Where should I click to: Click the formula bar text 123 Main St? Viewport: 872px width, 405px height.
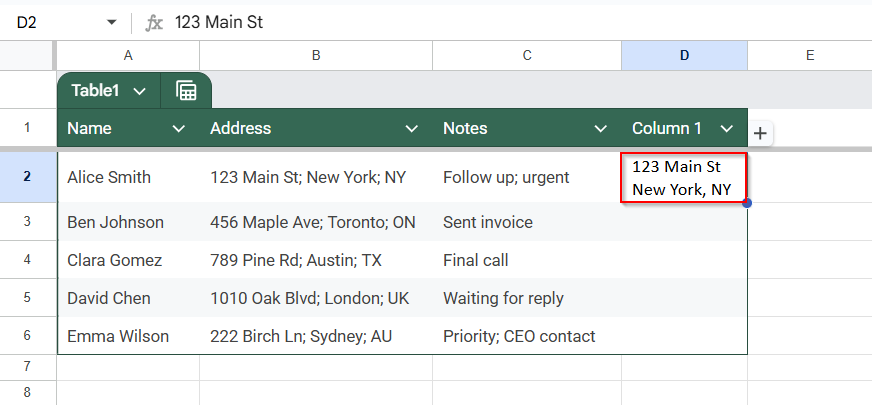pyautogui.click(x=219, y=22)
